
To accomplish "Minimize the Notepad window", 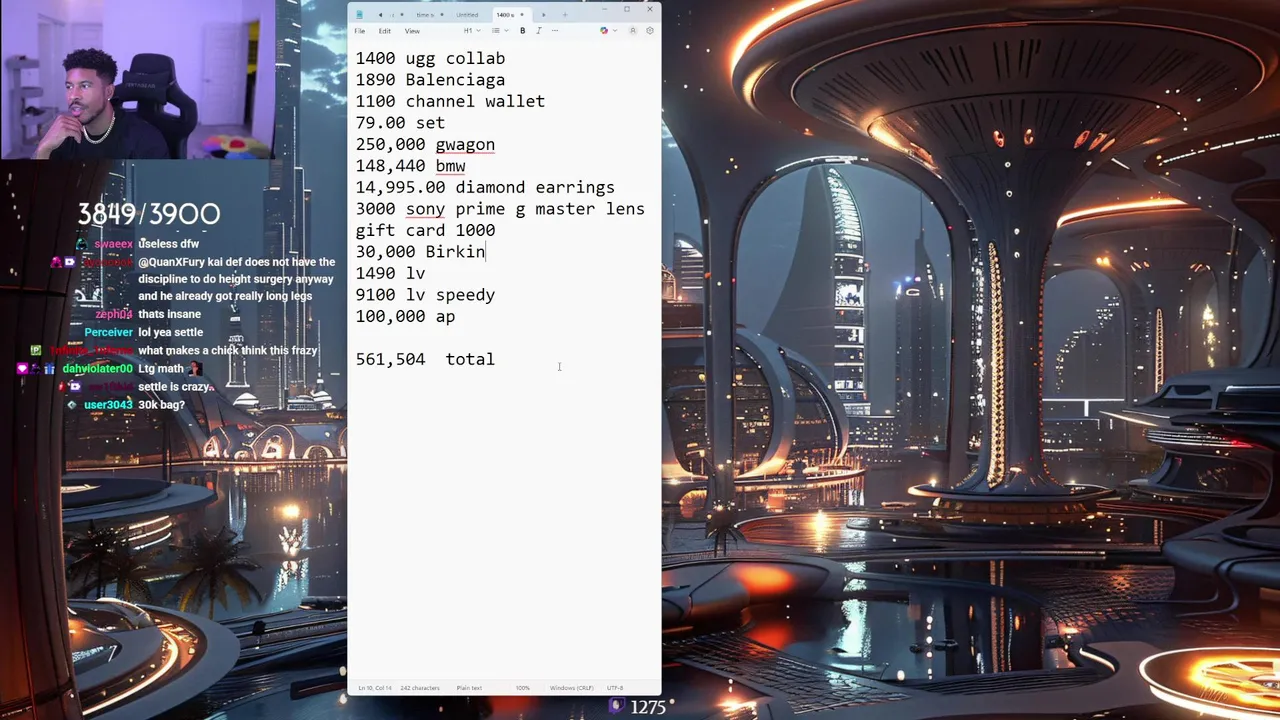I will pyautogui.click(x=604, y=9).
